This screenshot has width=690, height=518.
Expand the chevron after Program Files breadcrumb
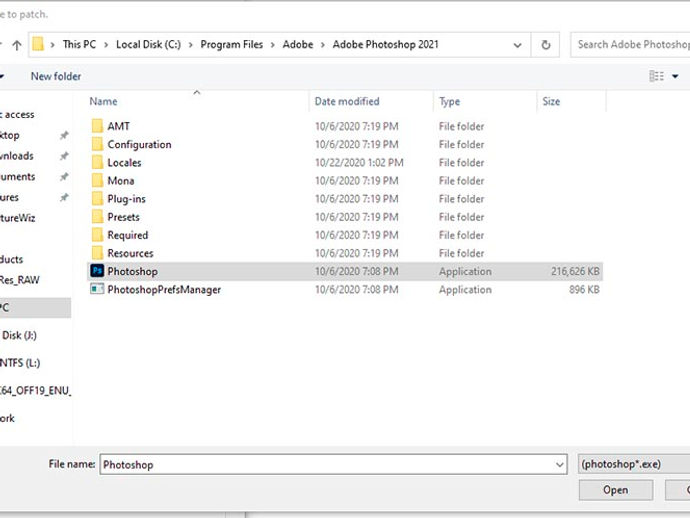pyautogui.click(x=273, y=45)
